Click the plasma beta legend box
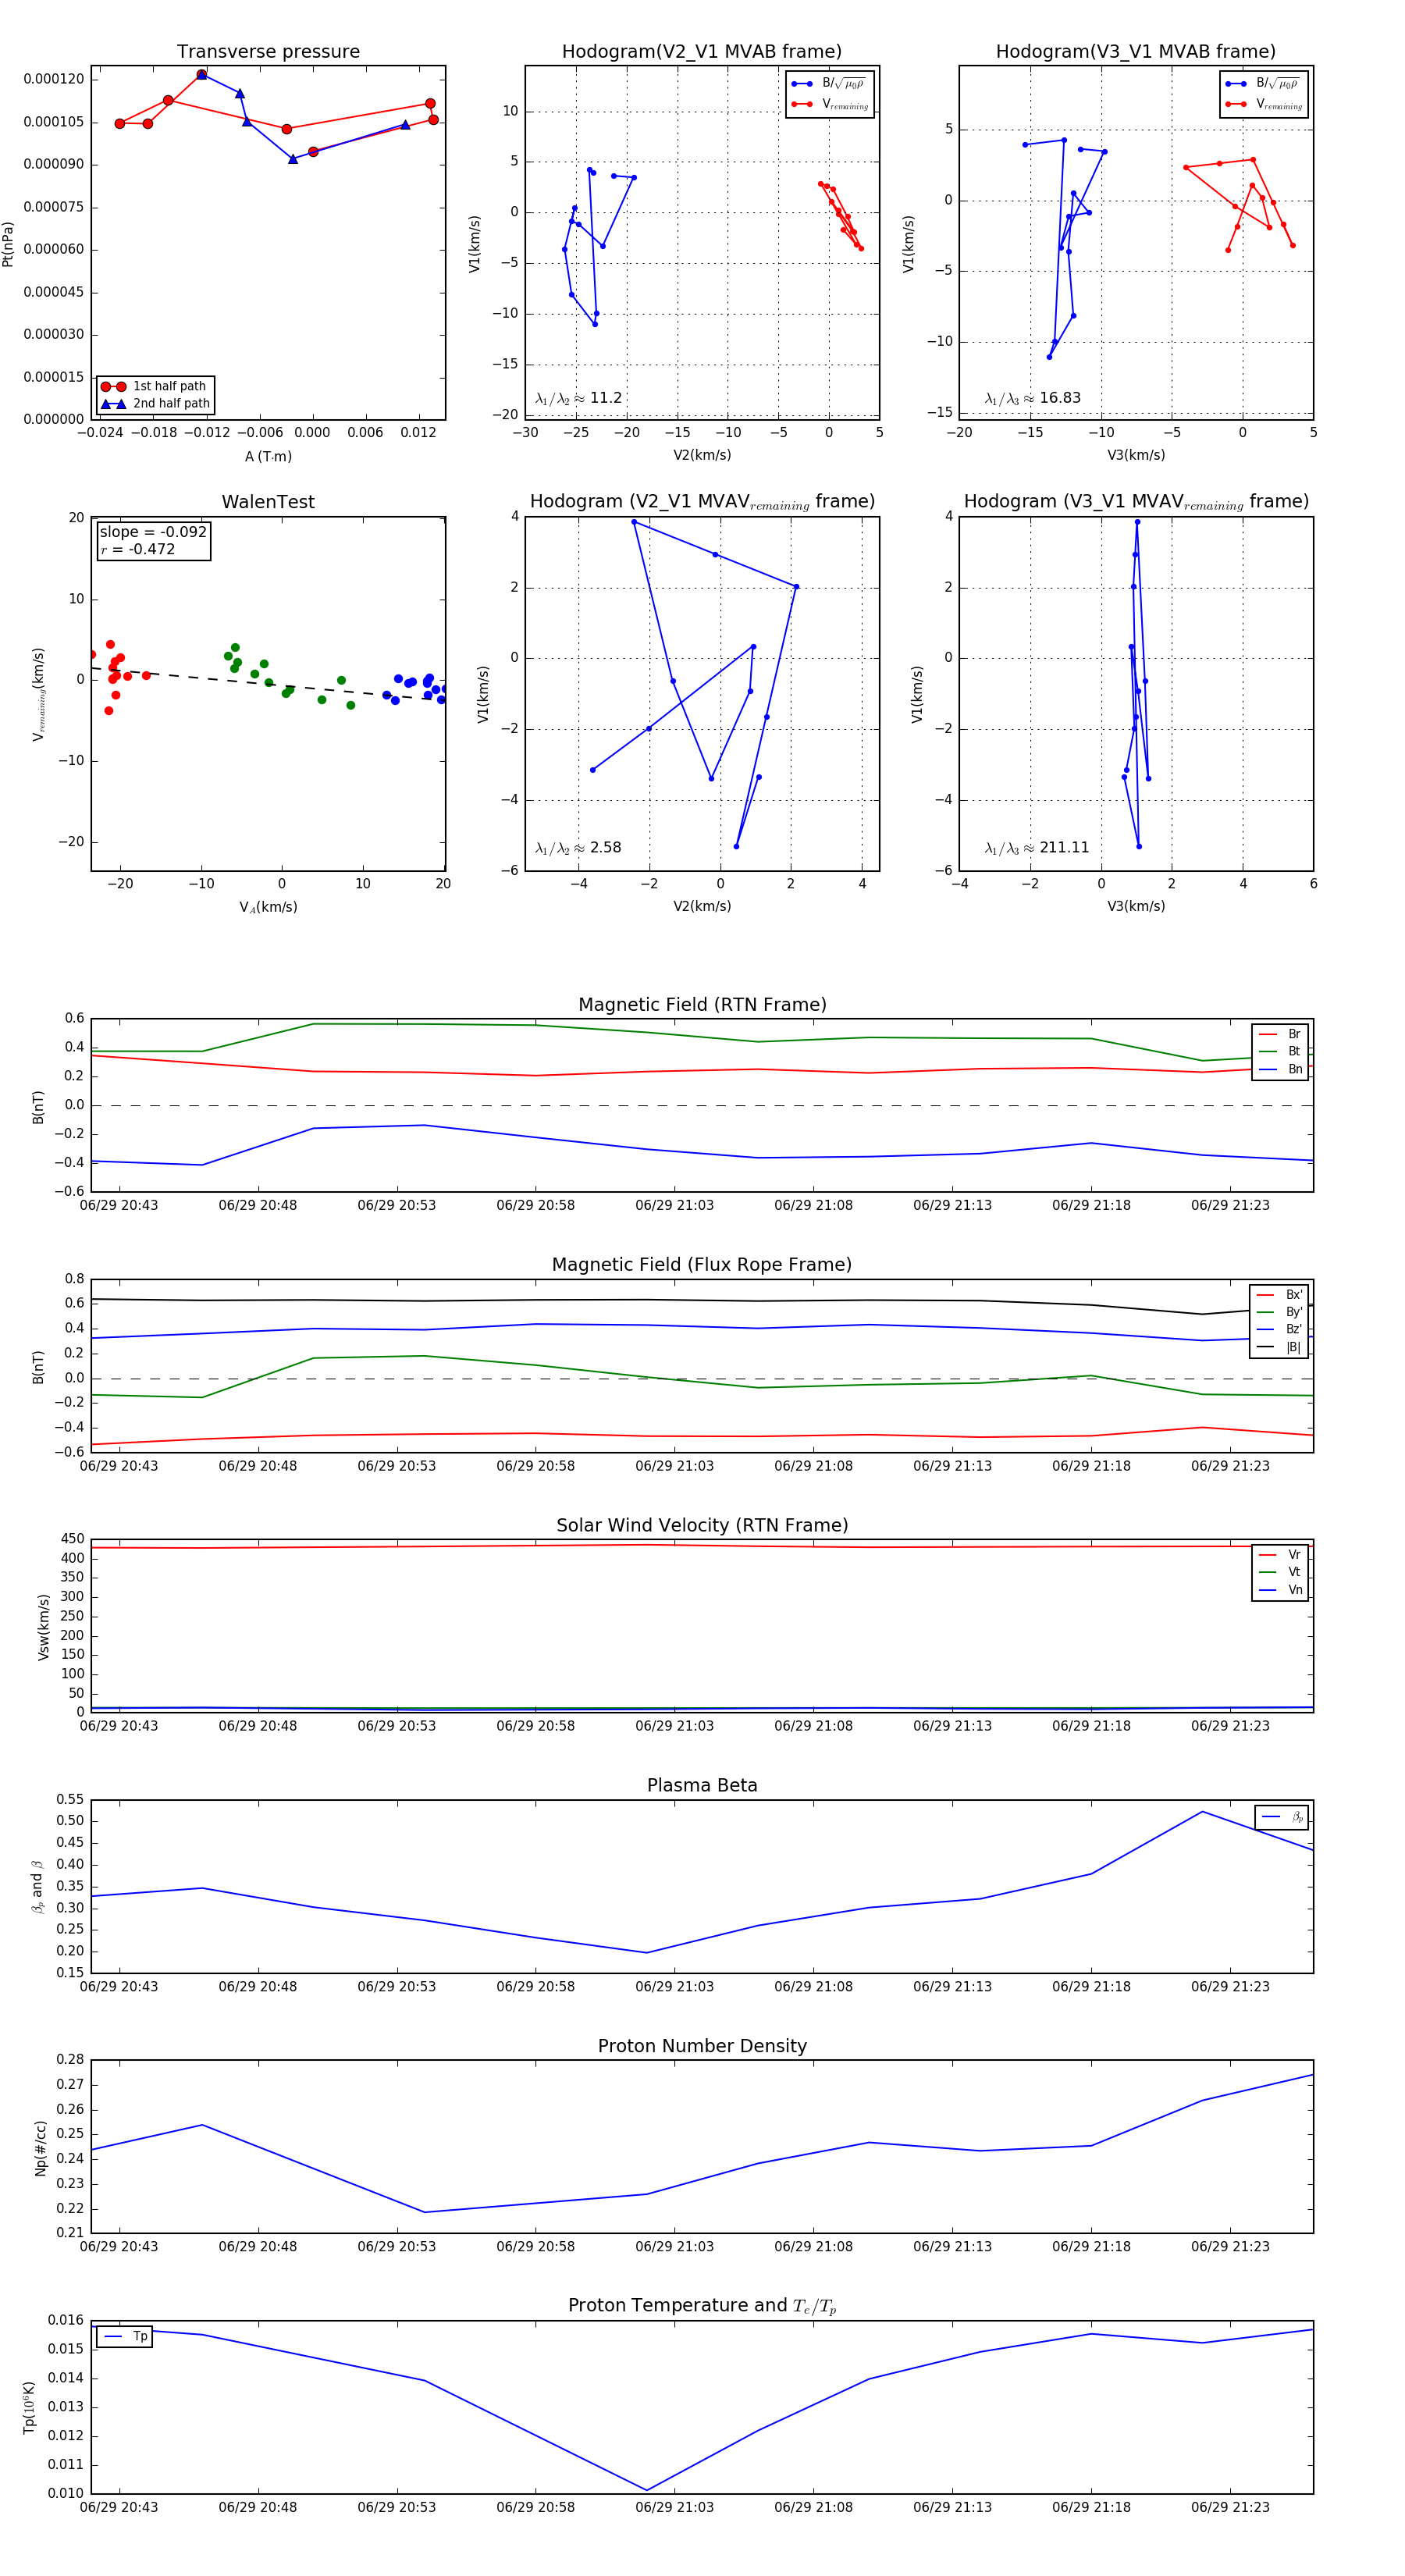The width and height of the screenshot is (1405, 2576). tap(1281, 1817)
